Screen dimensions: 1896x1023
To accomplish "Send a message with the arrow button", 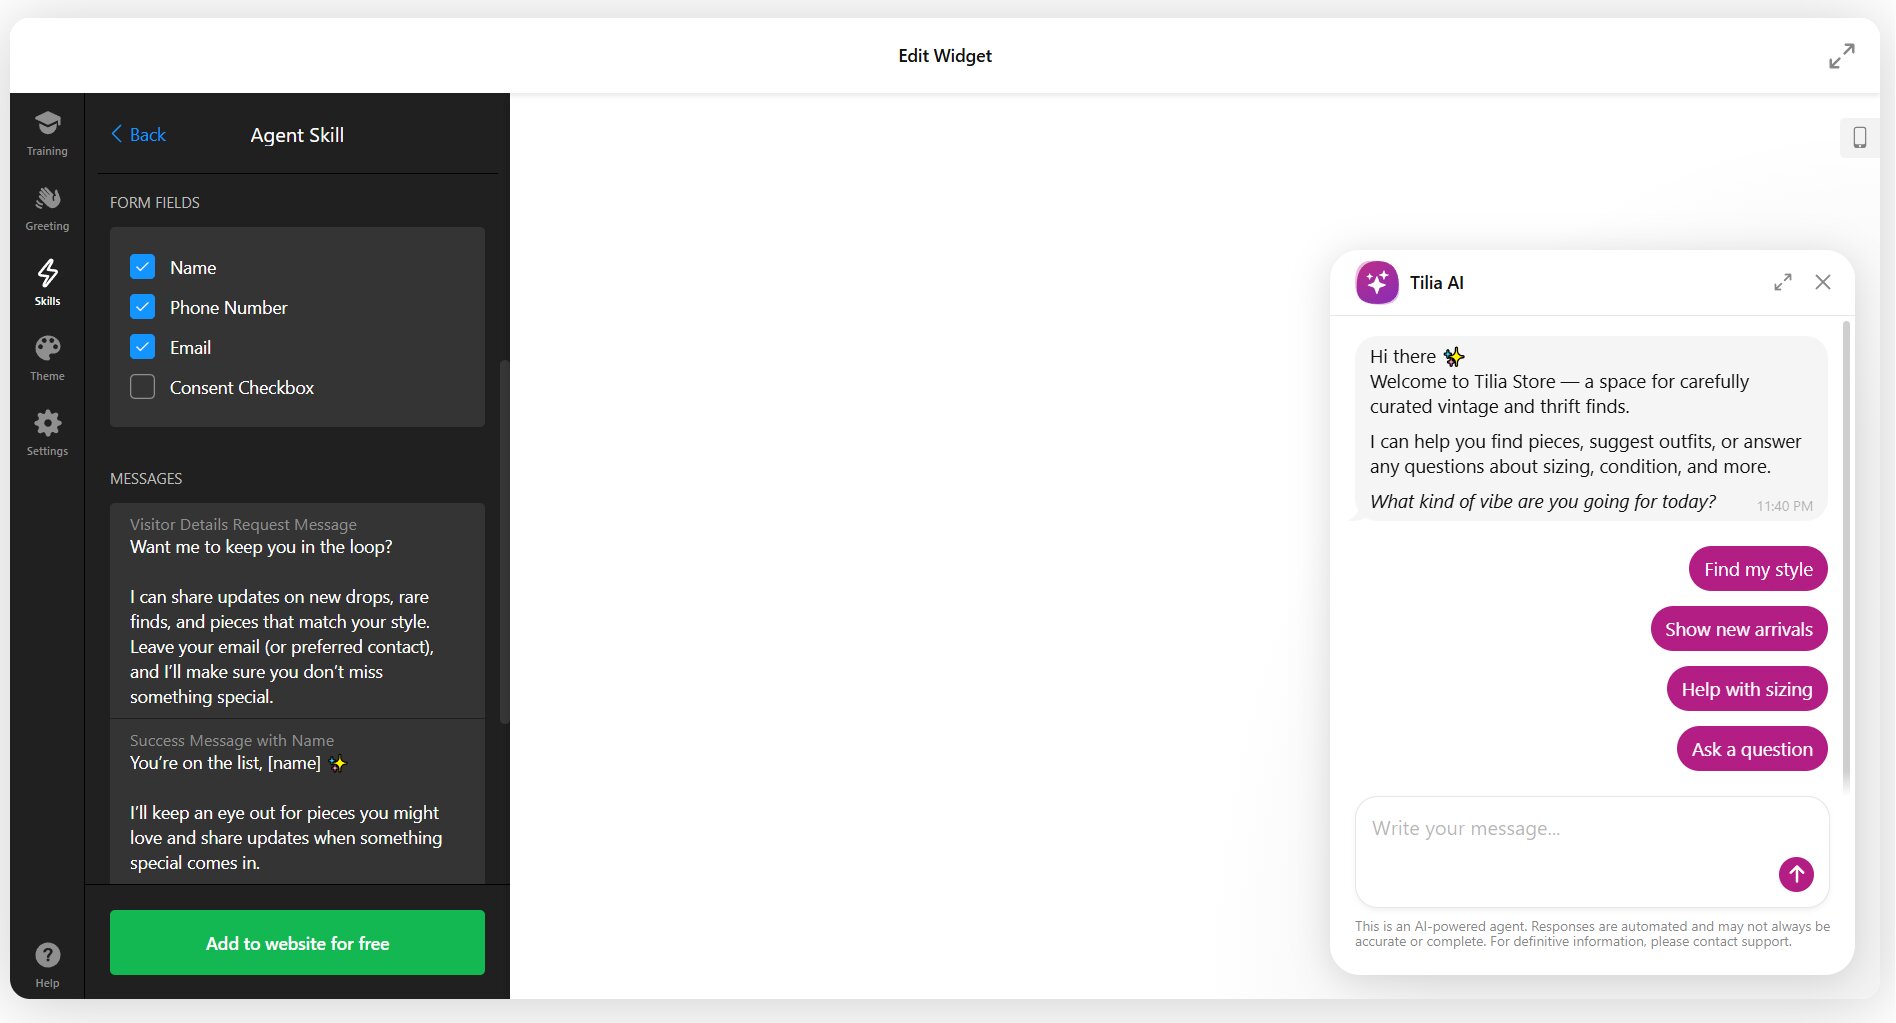I will [x=1795, y=874].
